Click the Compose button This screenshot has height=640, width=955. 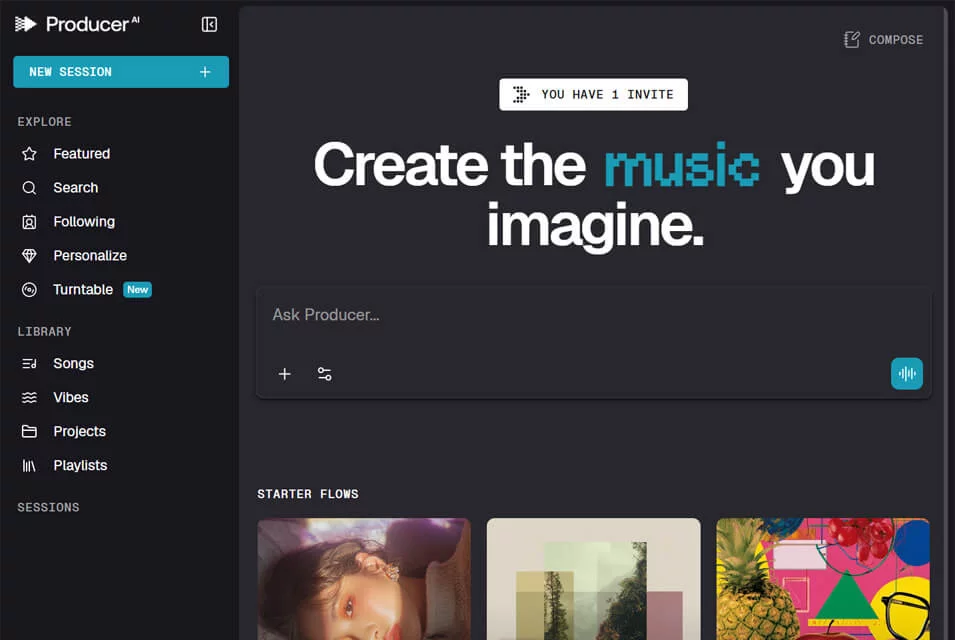[883, 40]
